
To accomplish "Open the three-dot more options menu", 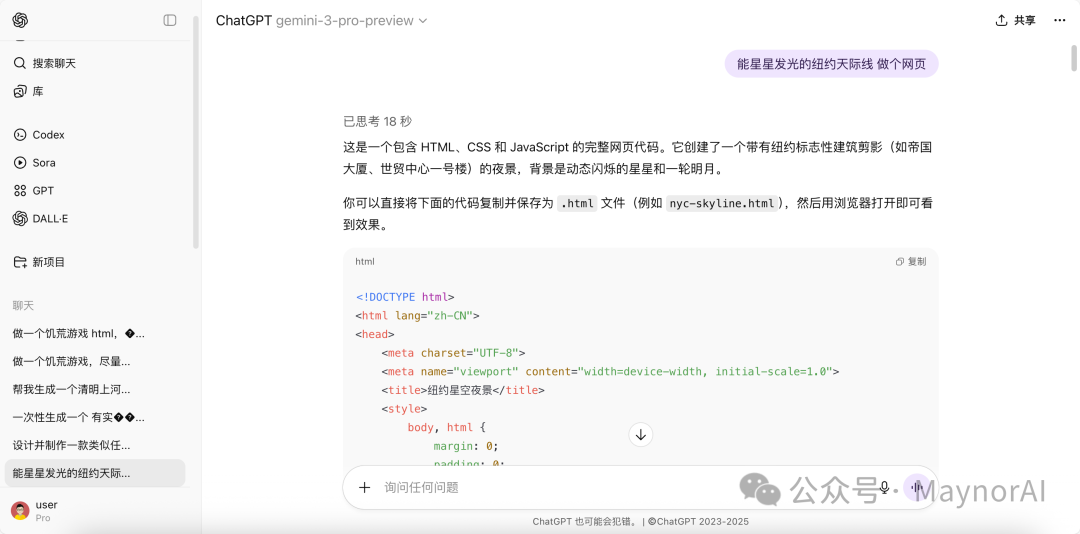I will coord(1060,21).
